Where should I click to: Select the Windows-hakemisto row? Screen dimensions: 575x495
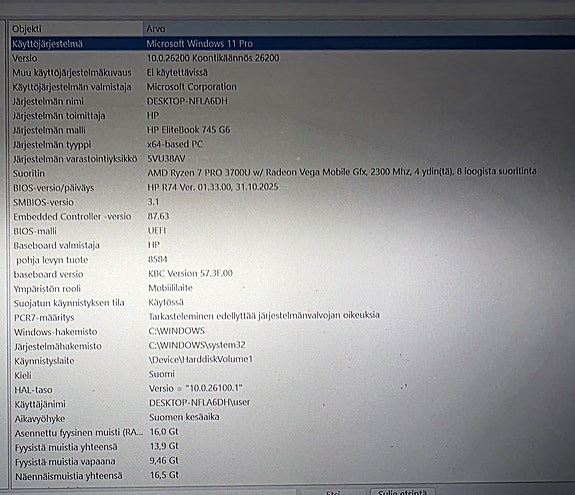coord(293,331)
